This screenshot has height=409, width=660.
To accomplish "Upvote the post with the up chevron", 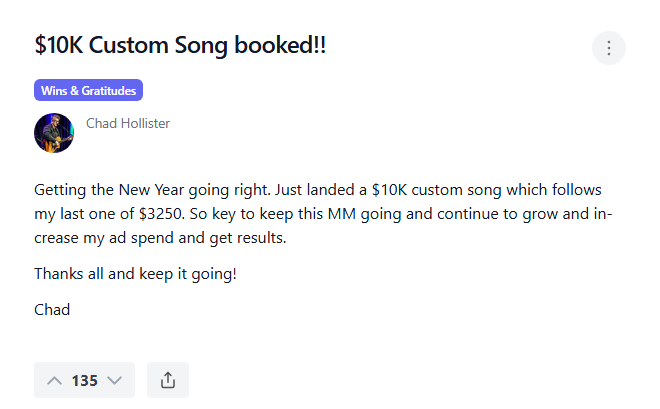I will point(54,380).
